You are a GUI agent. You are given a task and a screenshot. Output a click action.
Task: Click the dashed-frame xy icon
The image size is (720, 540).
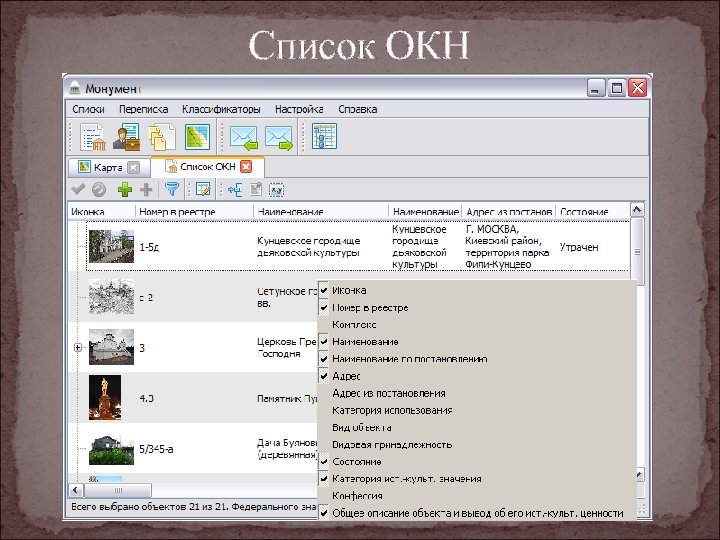coord(276,190)
